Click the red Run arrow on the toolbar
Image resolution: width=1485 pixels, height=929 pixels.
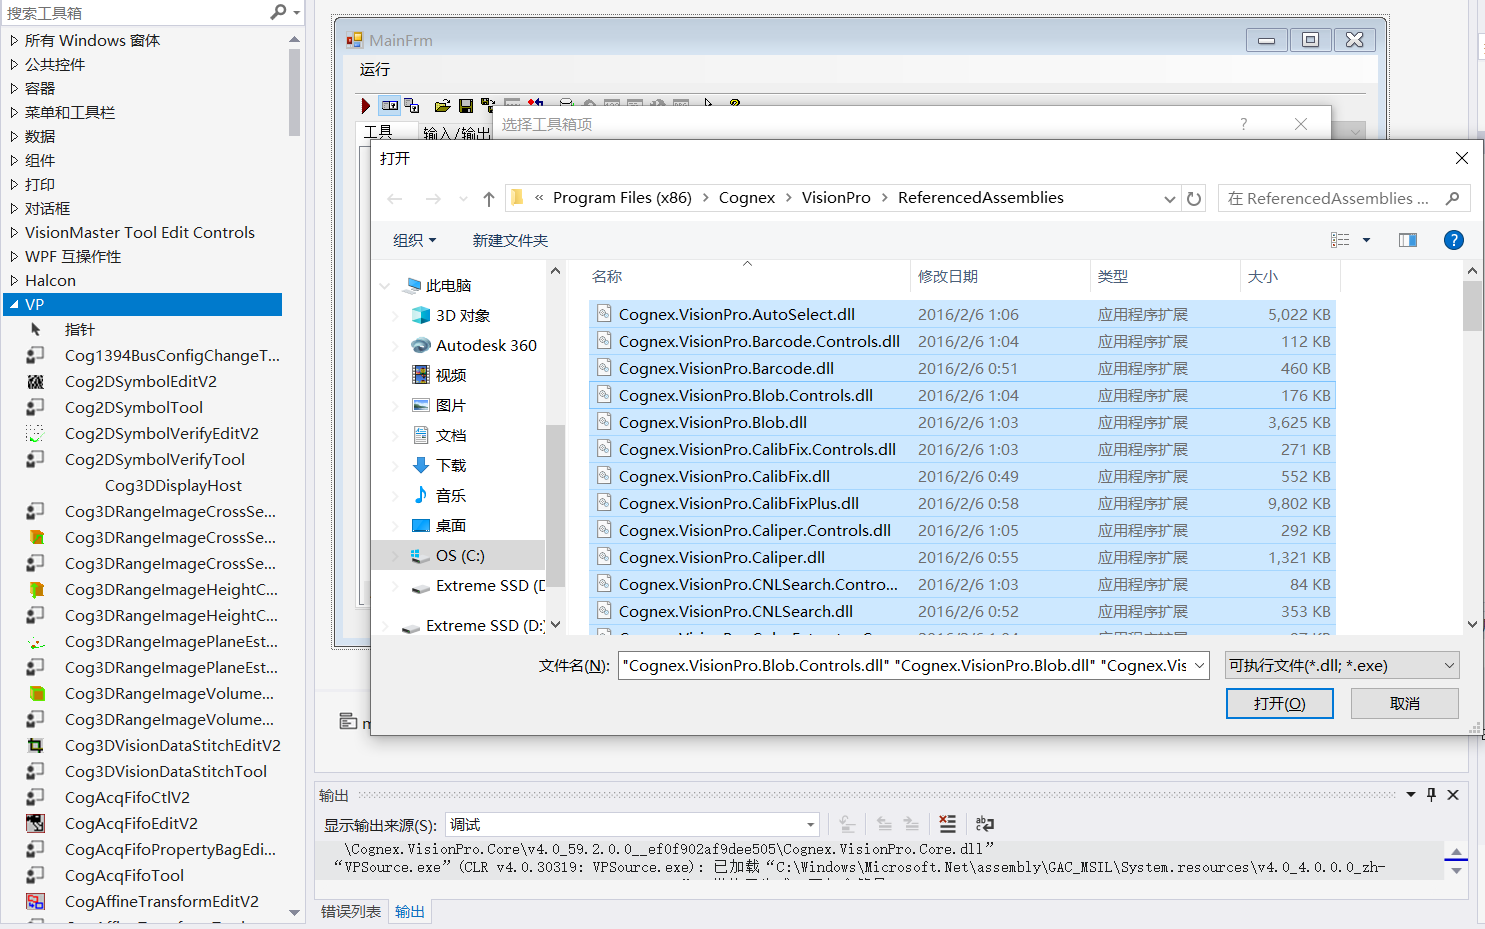pyautogui.click(x=366, y=105)
